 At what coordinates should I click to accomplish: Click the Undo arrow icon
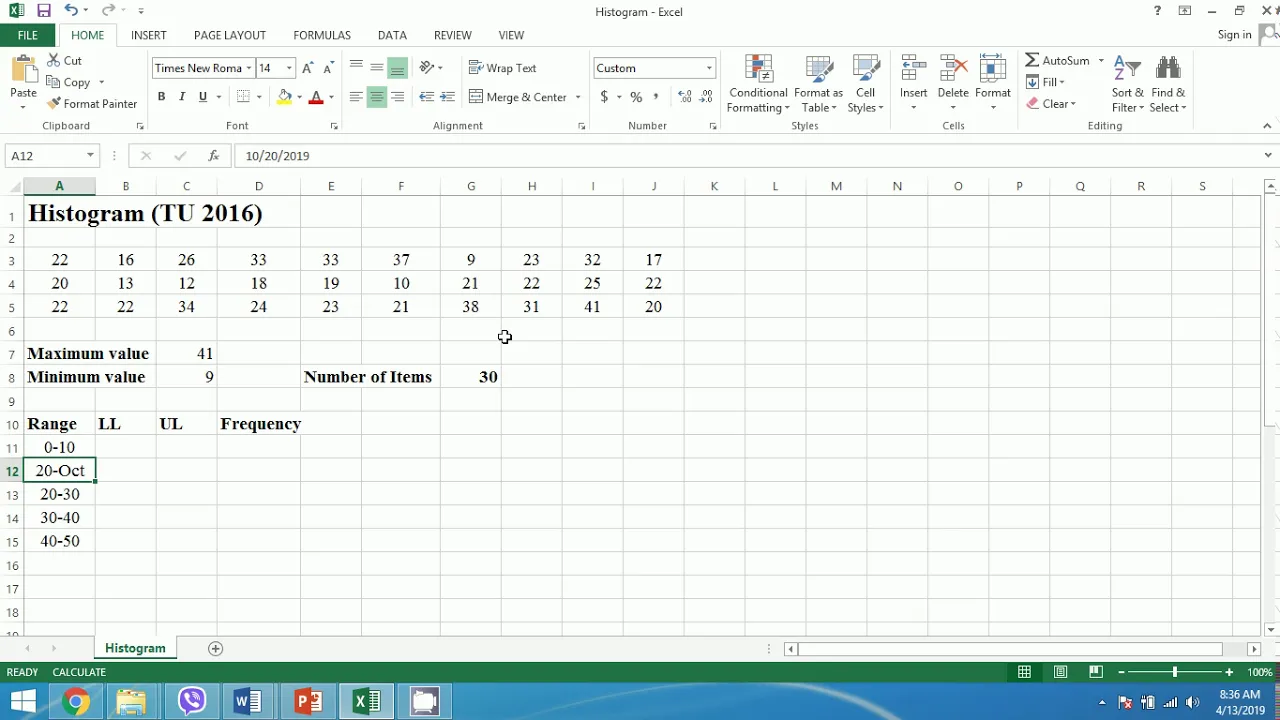click(70, 11)
